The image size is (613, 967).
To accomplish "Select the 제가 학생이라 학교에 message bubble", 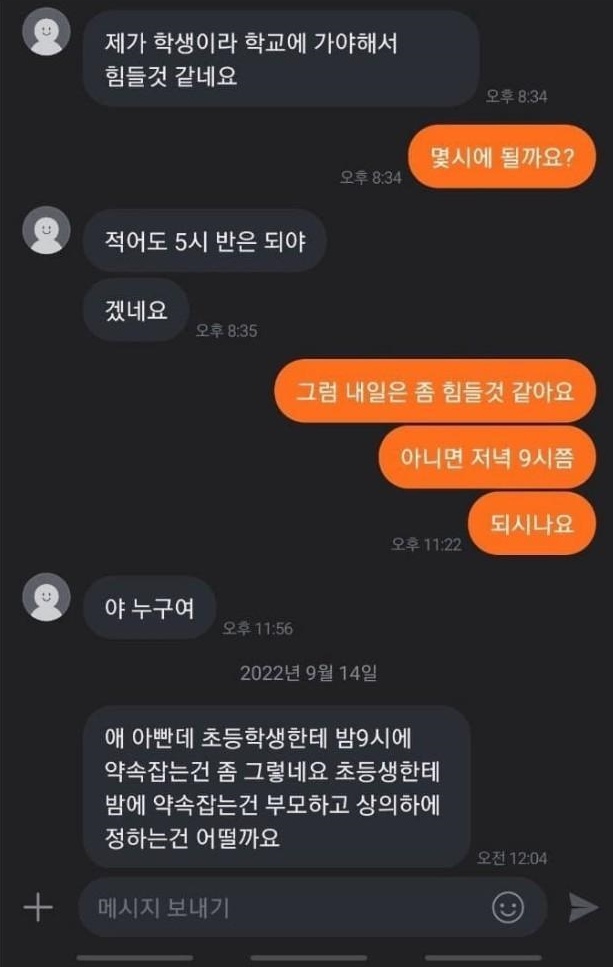I will [281, 59].
